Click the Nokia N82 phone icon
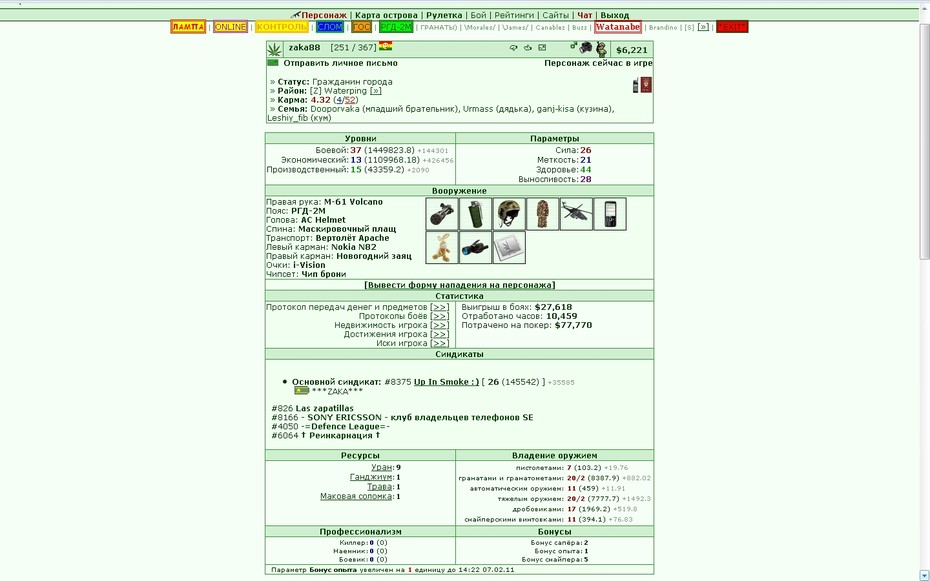The height and width of the screenshot is (581, 930). (610, 214)
